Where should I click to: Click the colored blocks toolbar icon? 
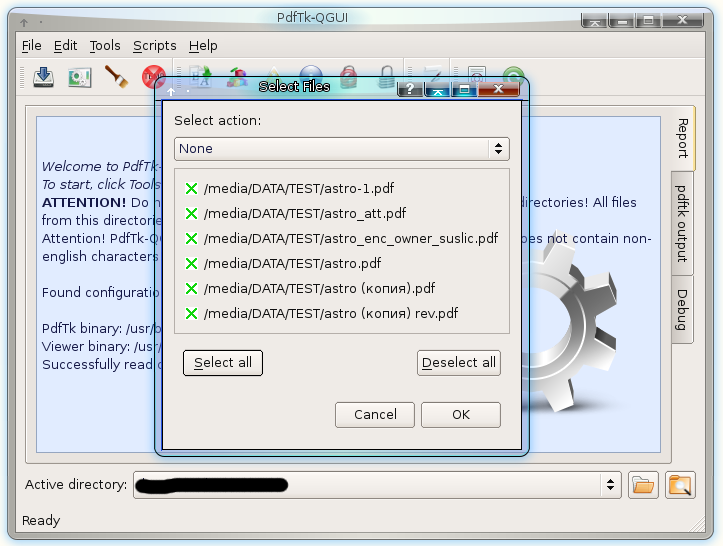point(237,77)
